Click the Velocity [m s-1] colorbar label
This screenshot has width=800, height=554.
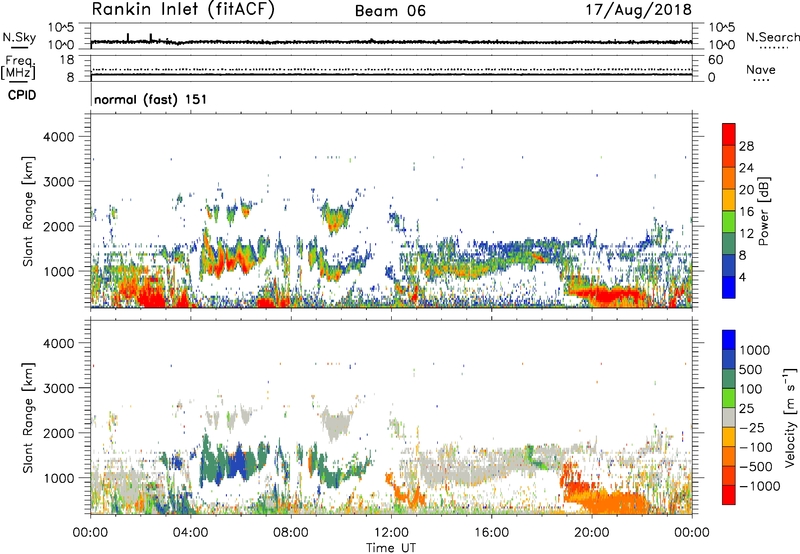pyautogui.click(x=790, y=417)
